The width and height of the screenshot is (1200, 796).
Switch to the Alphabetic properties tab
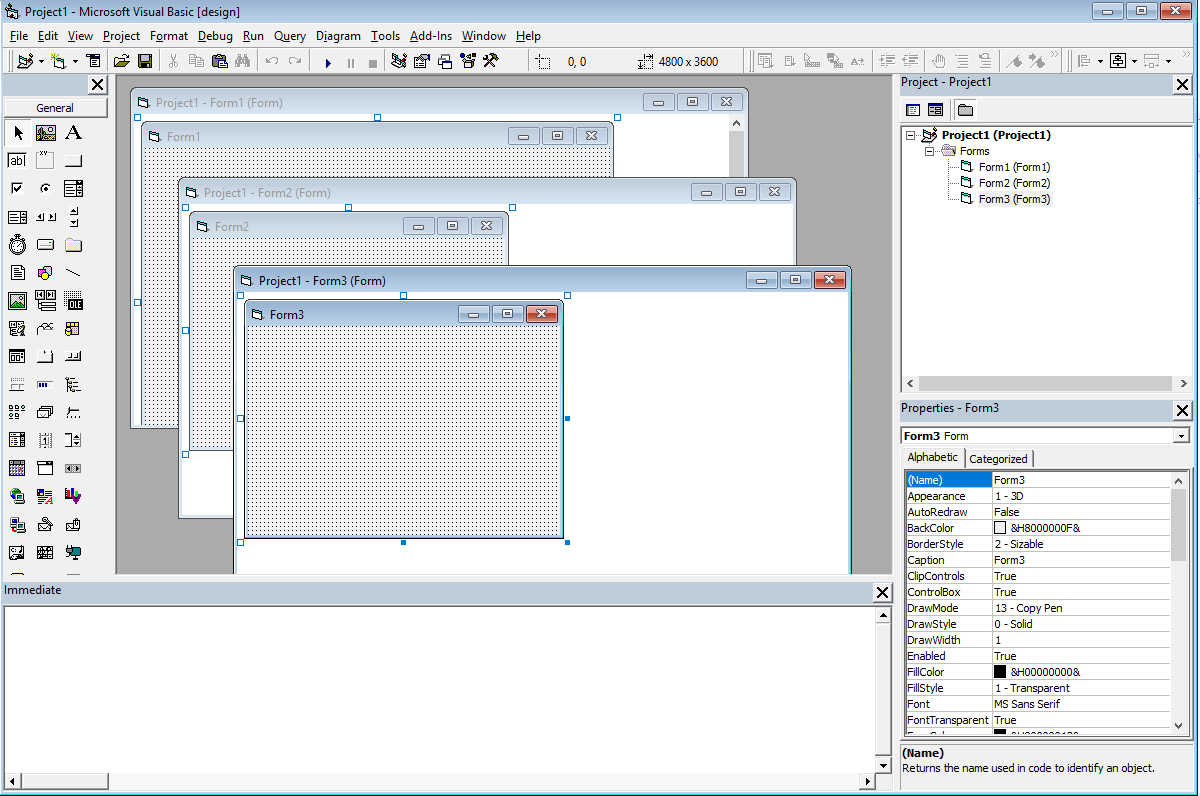(932, 457)
